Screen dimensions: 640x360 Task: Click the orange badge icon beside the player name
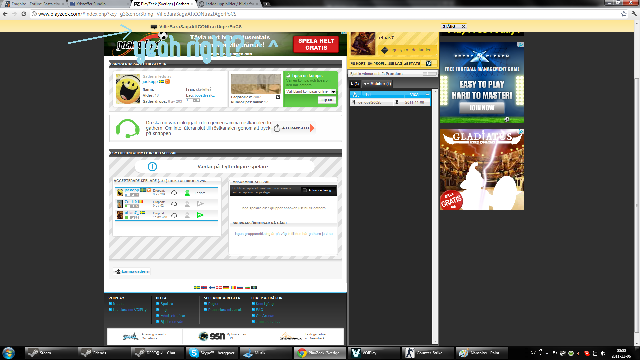click(x=167, y=82)
